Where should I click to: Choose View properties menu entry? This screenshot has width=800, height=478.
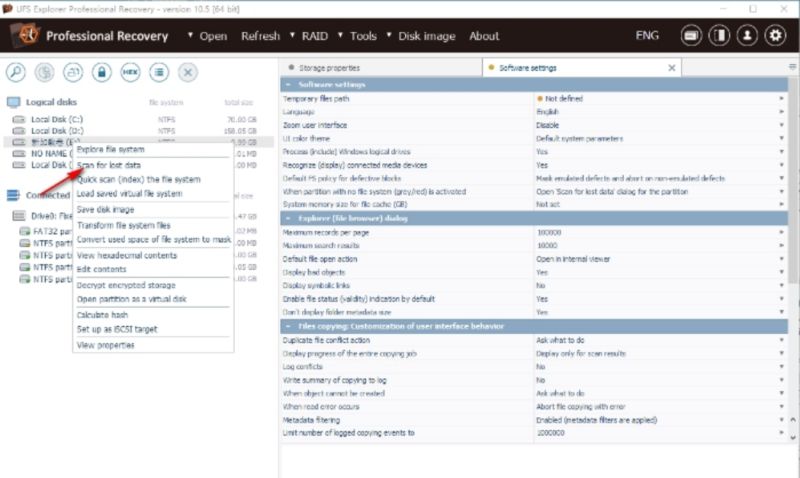106,345
